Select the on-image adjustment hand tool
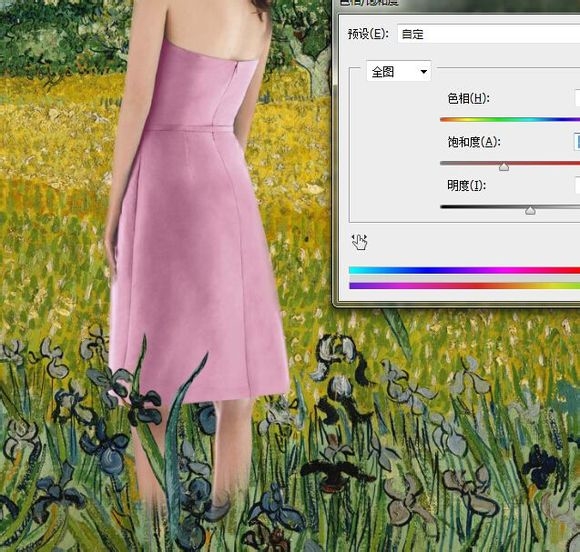This screenshot has width=580, height=552. 359,242
